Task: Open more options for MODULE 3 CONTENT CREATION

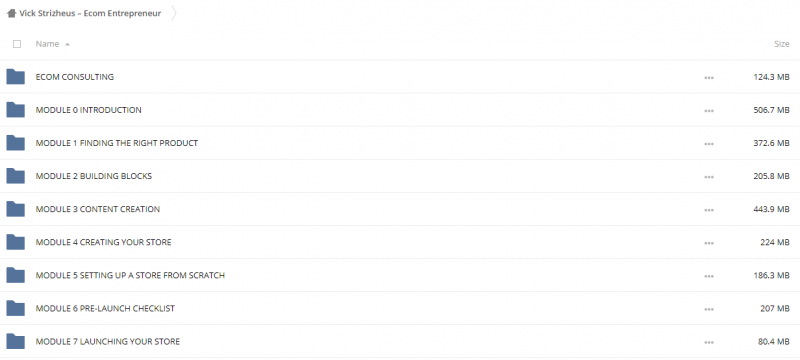Action: point(709,210)
